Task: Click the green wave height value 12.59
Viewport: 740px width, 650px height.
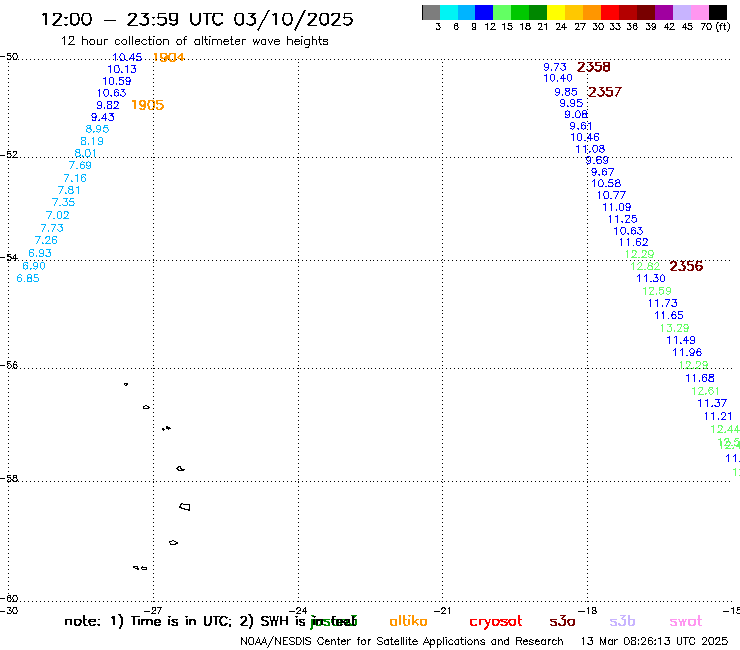Action: click(x=657, y=291)
